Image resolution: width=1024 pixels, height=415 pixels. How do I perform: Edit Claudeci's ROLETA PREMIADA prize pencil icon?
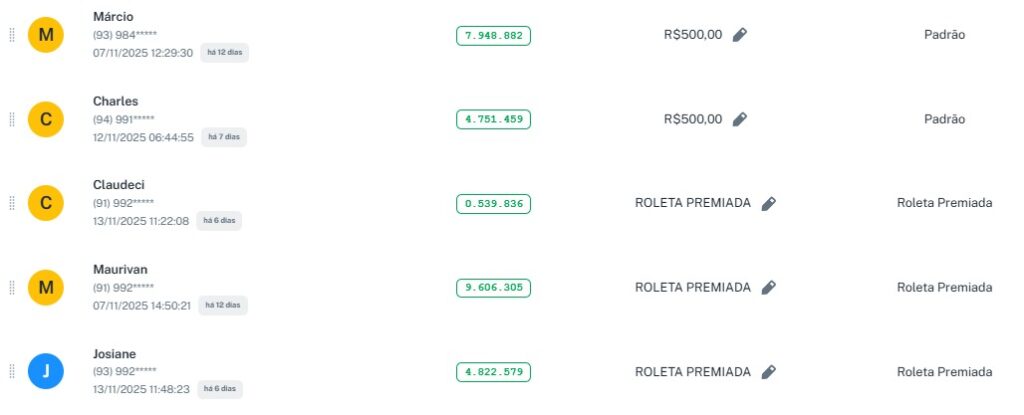(768, 203)
